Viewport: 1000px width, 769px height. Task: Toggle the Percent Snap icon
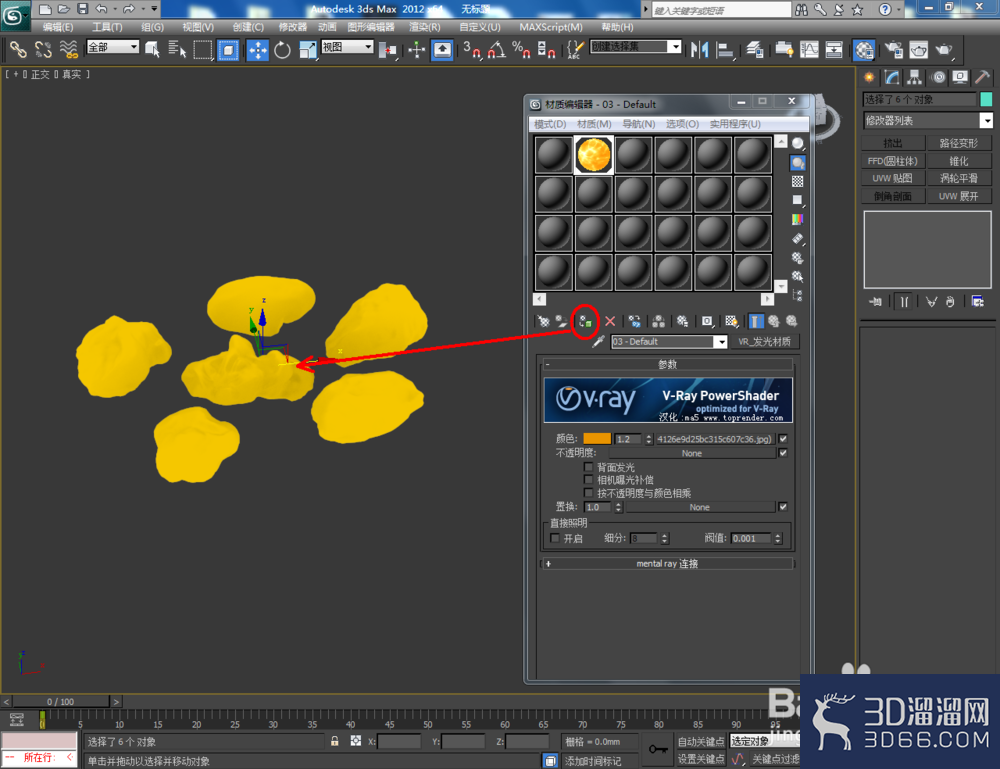click(522, 50)
